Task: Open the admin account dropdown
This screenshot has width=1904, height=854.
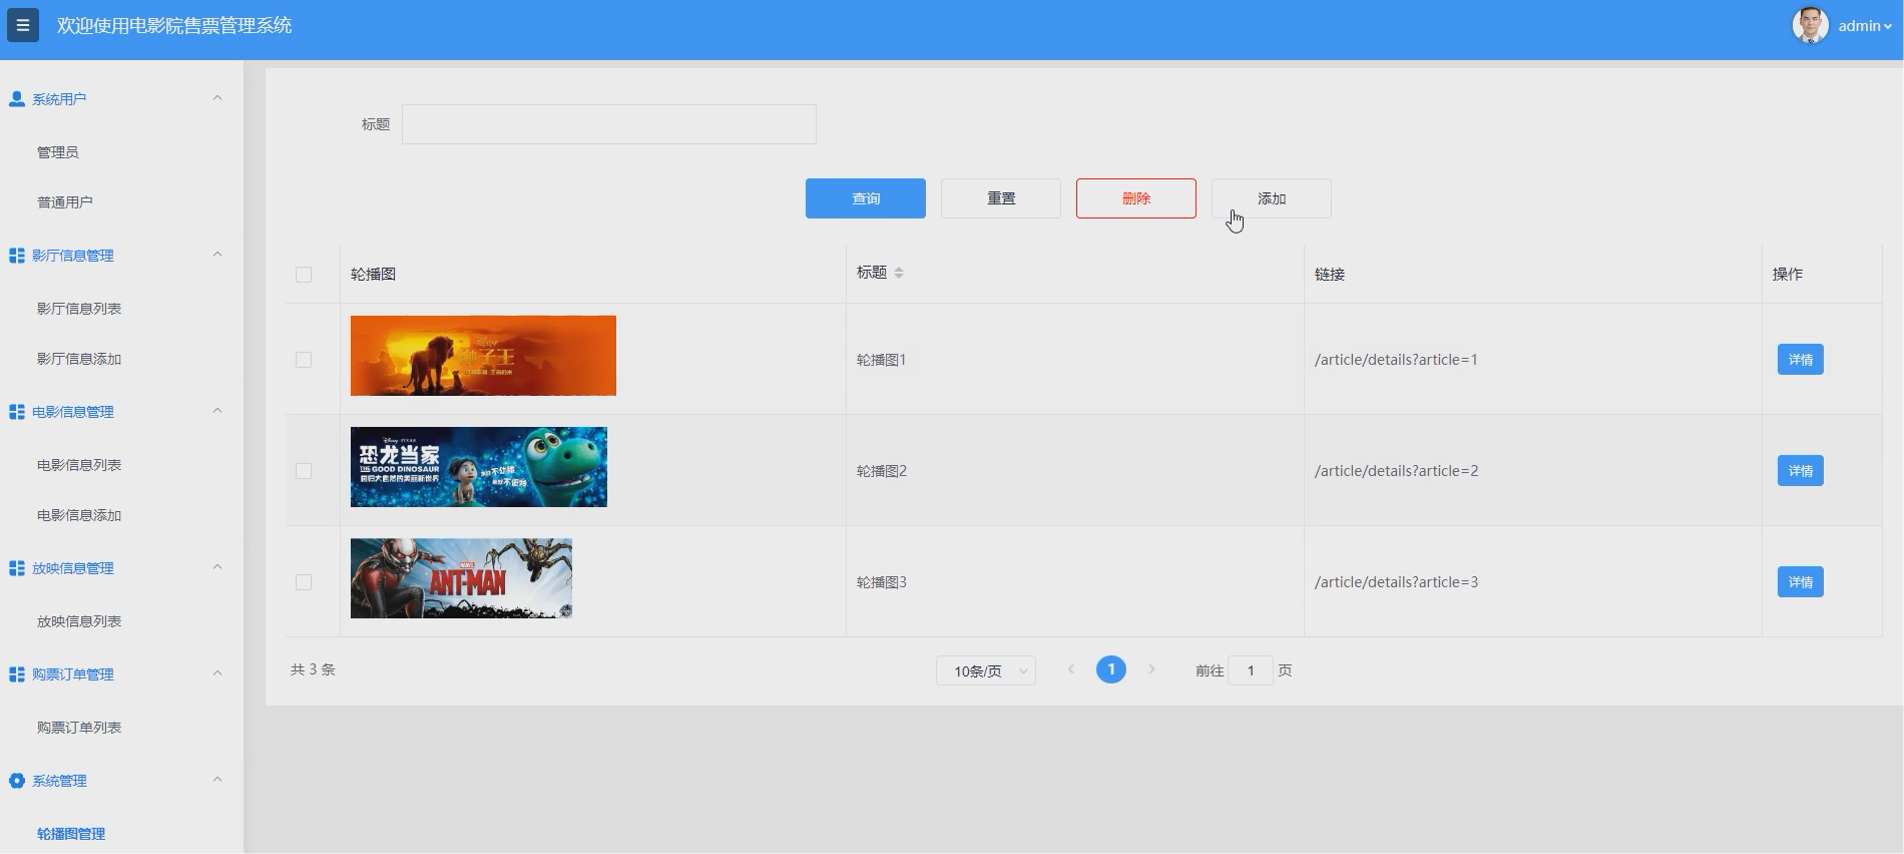Action: click(1865, 26)
